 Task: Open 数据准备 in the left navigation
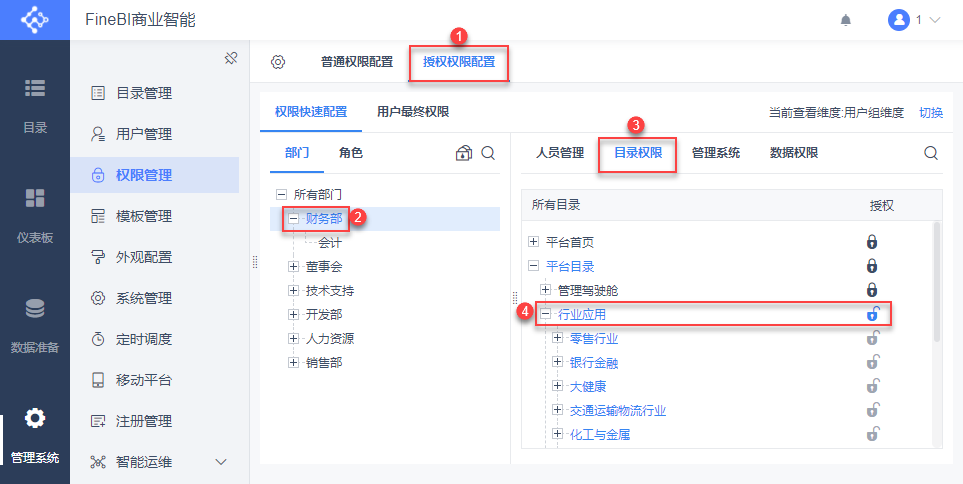(35, 325)
